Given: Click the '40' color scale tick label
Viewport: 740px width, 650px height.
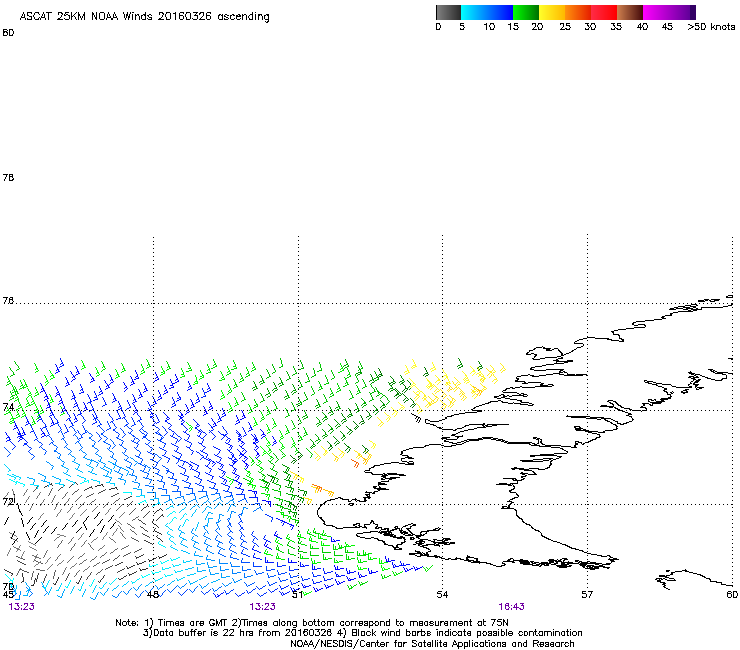Looking at the screenshot, I should pyautogui.click(x=642, y=27).
